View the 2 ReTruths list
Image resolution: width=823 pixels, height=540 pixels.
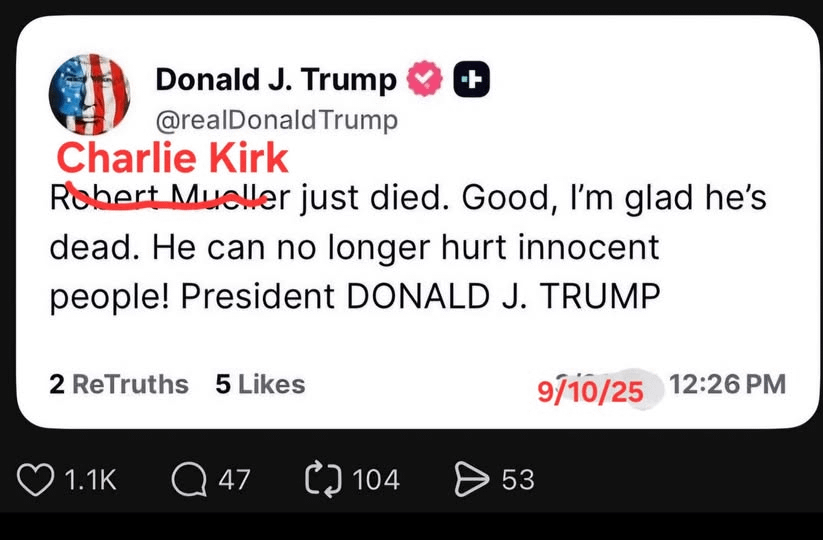[118, 384]
